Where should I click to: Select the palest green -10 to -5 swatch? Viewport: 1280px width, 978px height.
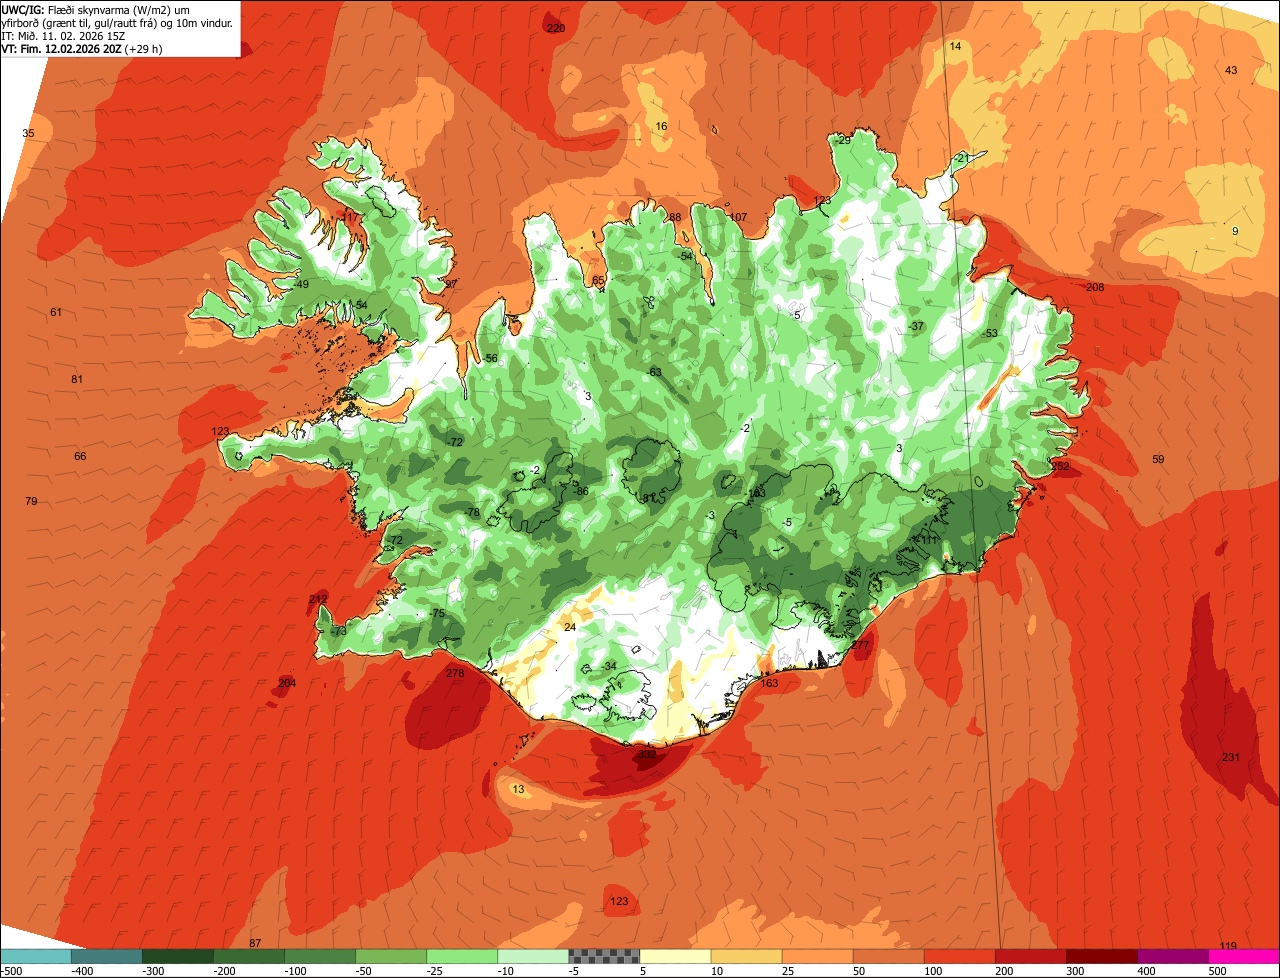point(533,956)
